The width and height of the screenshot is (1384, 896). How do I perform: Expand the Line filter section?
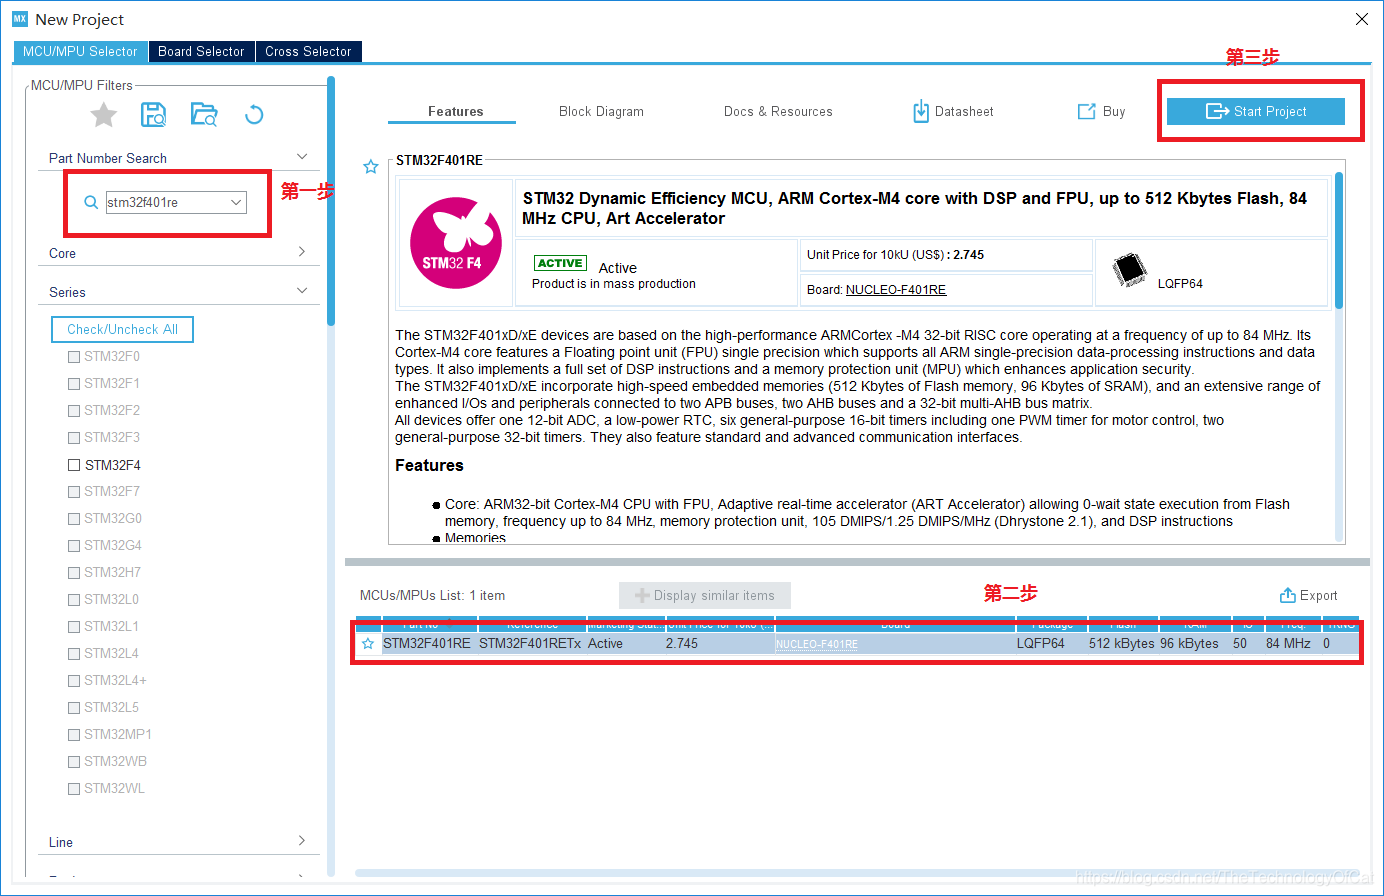pyautogui.click(x=302, y=841)
